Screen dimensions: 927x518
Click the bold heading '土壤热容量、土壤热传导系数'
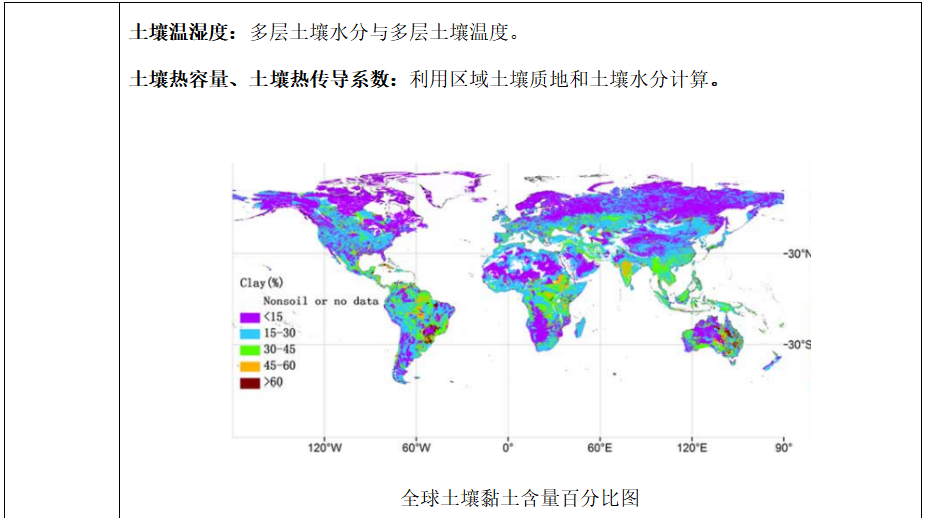259,79
